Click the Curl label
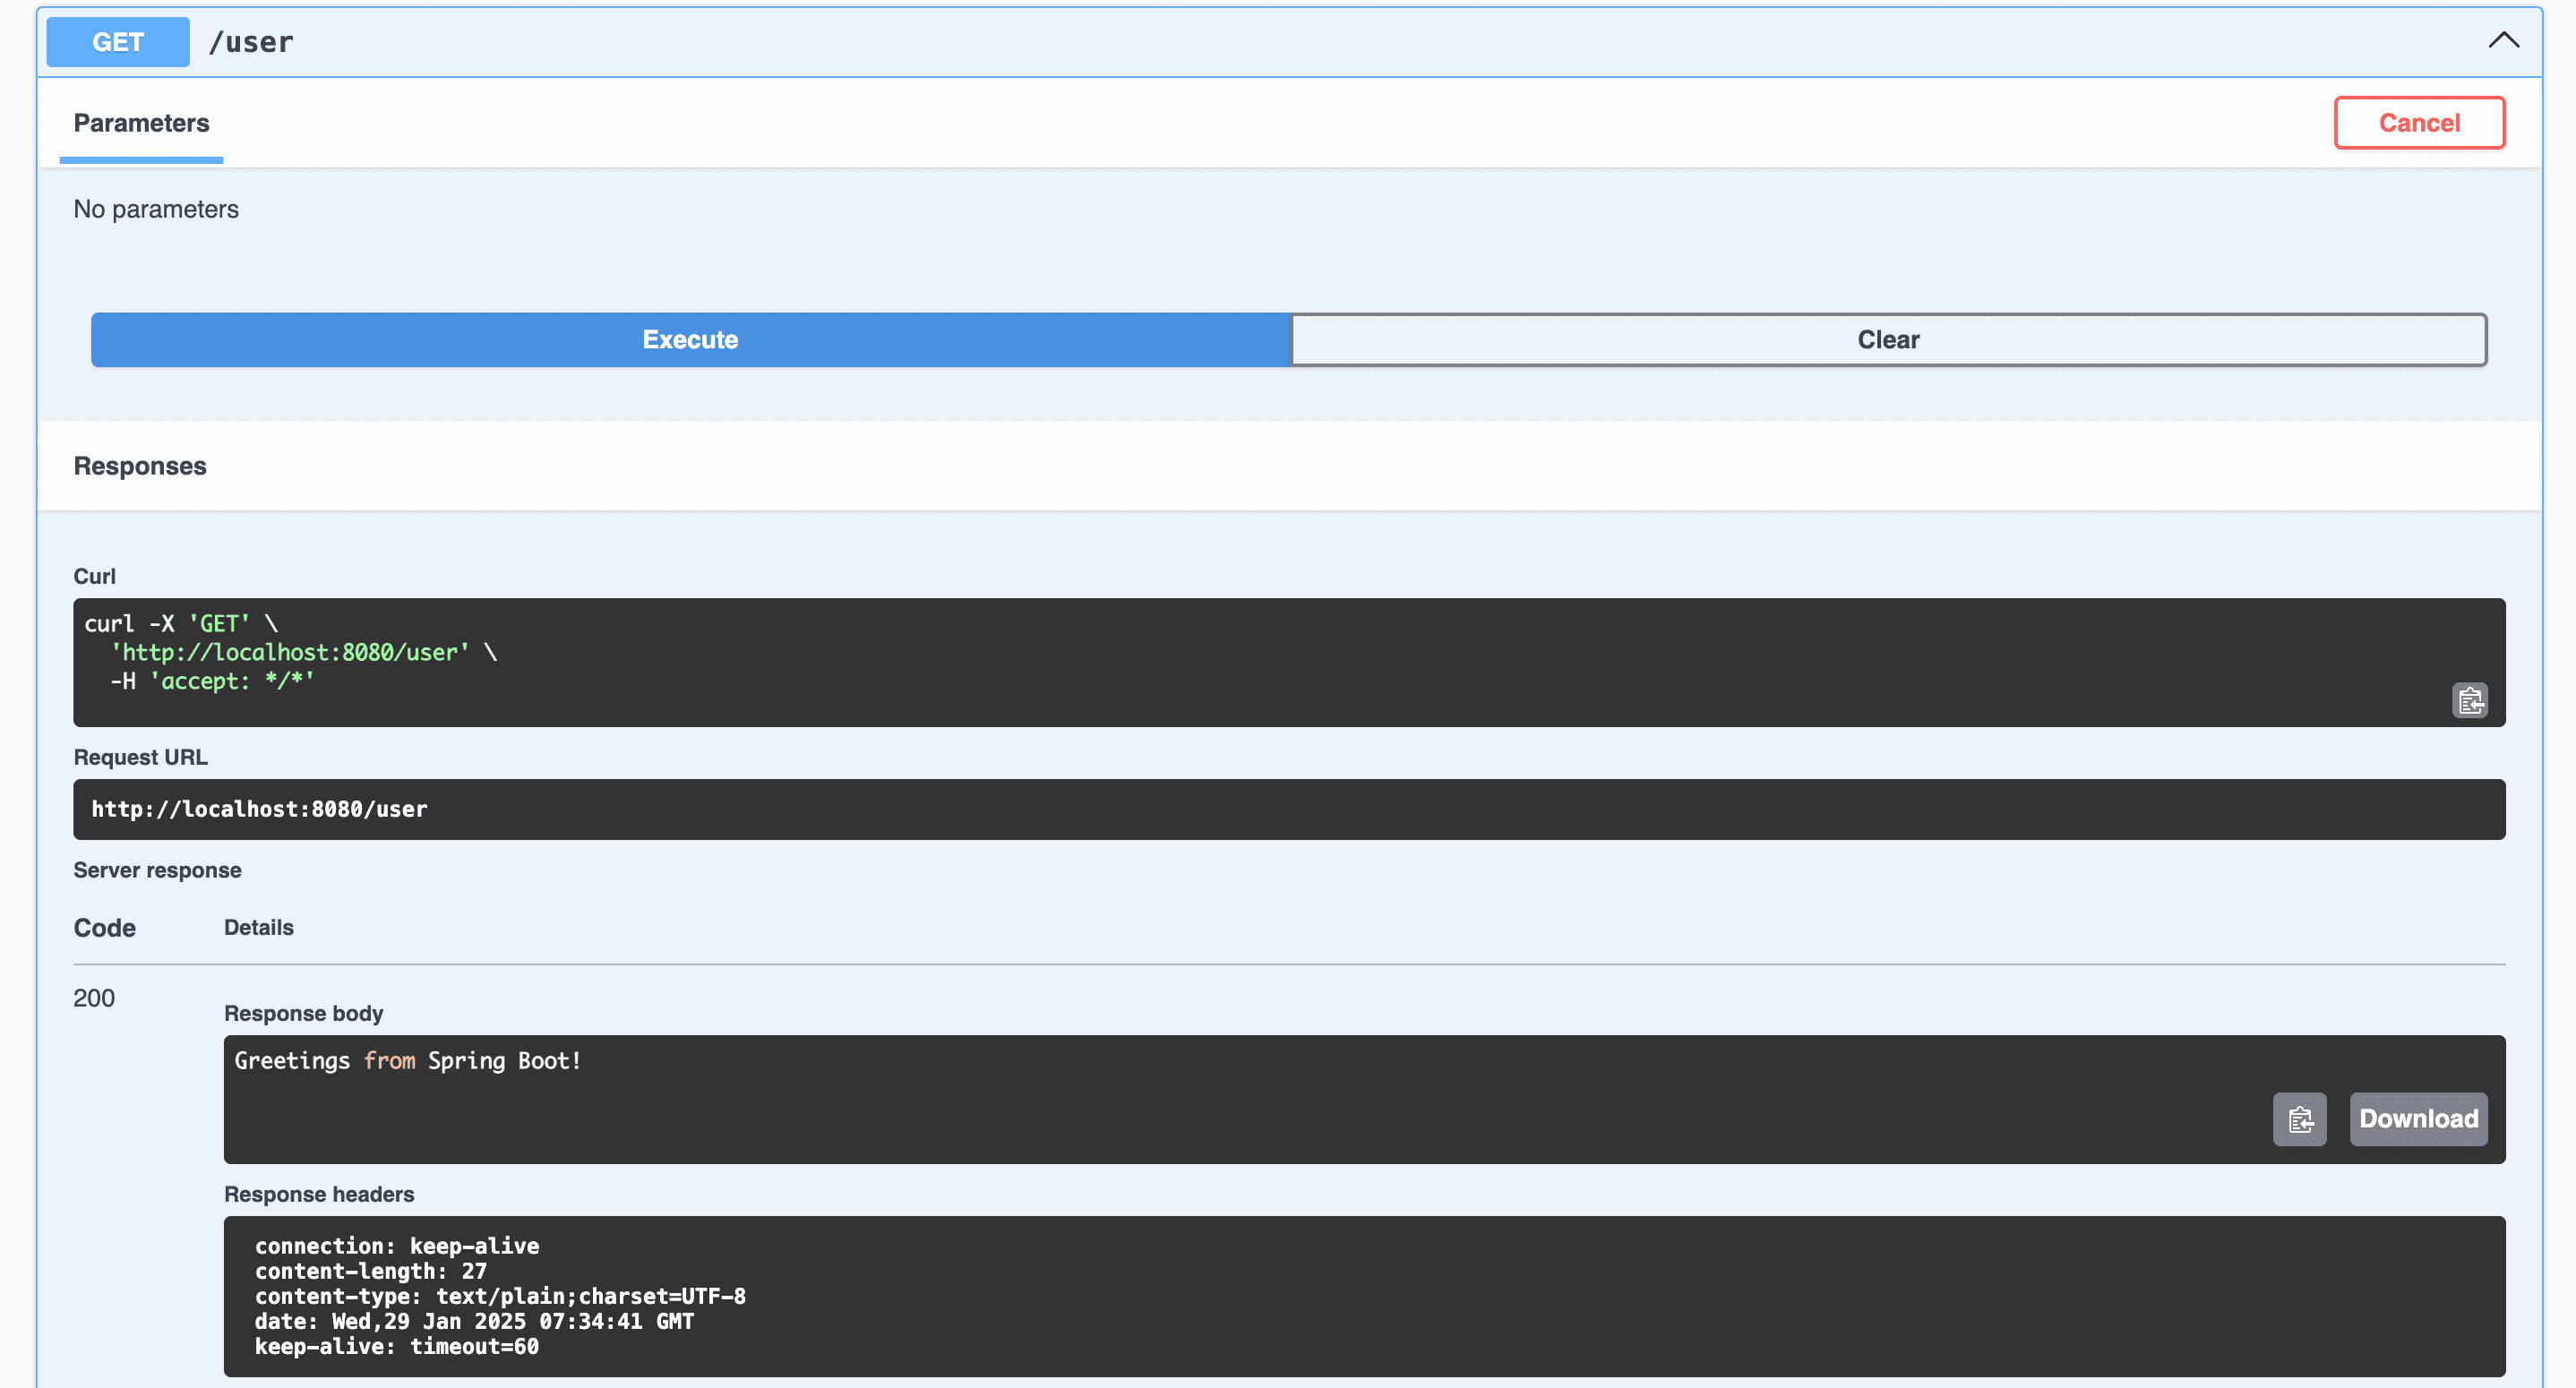The width and height of the screenshot is (2576, 1388). coord(95,576)
